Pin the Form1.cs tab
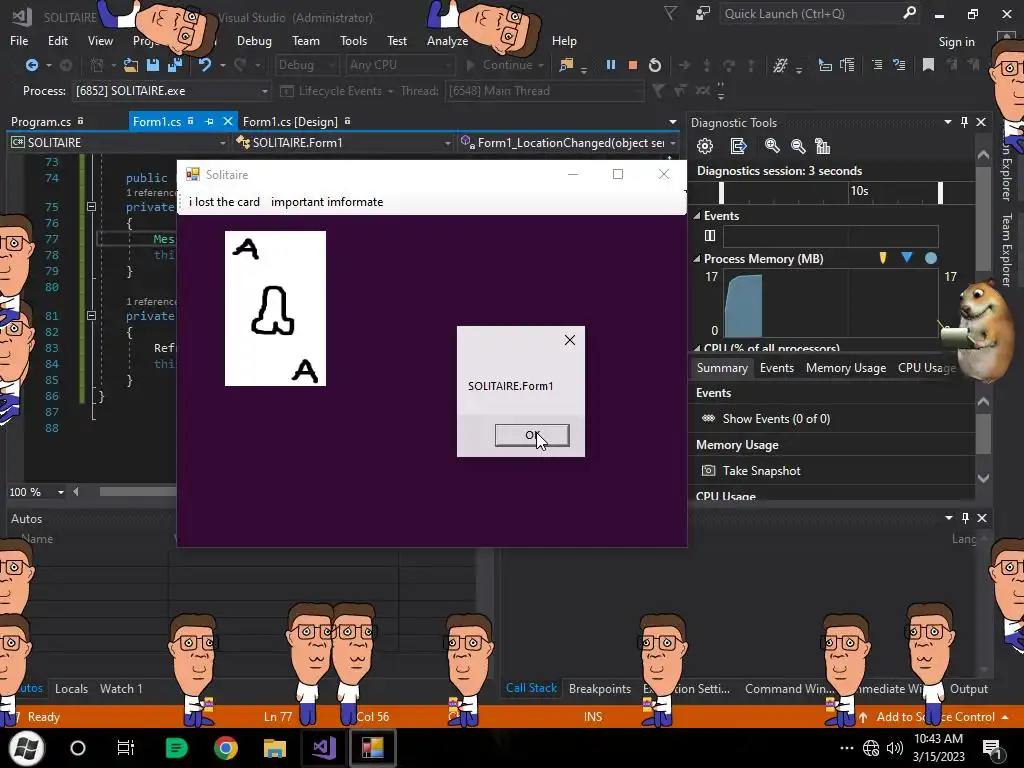 coord(209,121)
